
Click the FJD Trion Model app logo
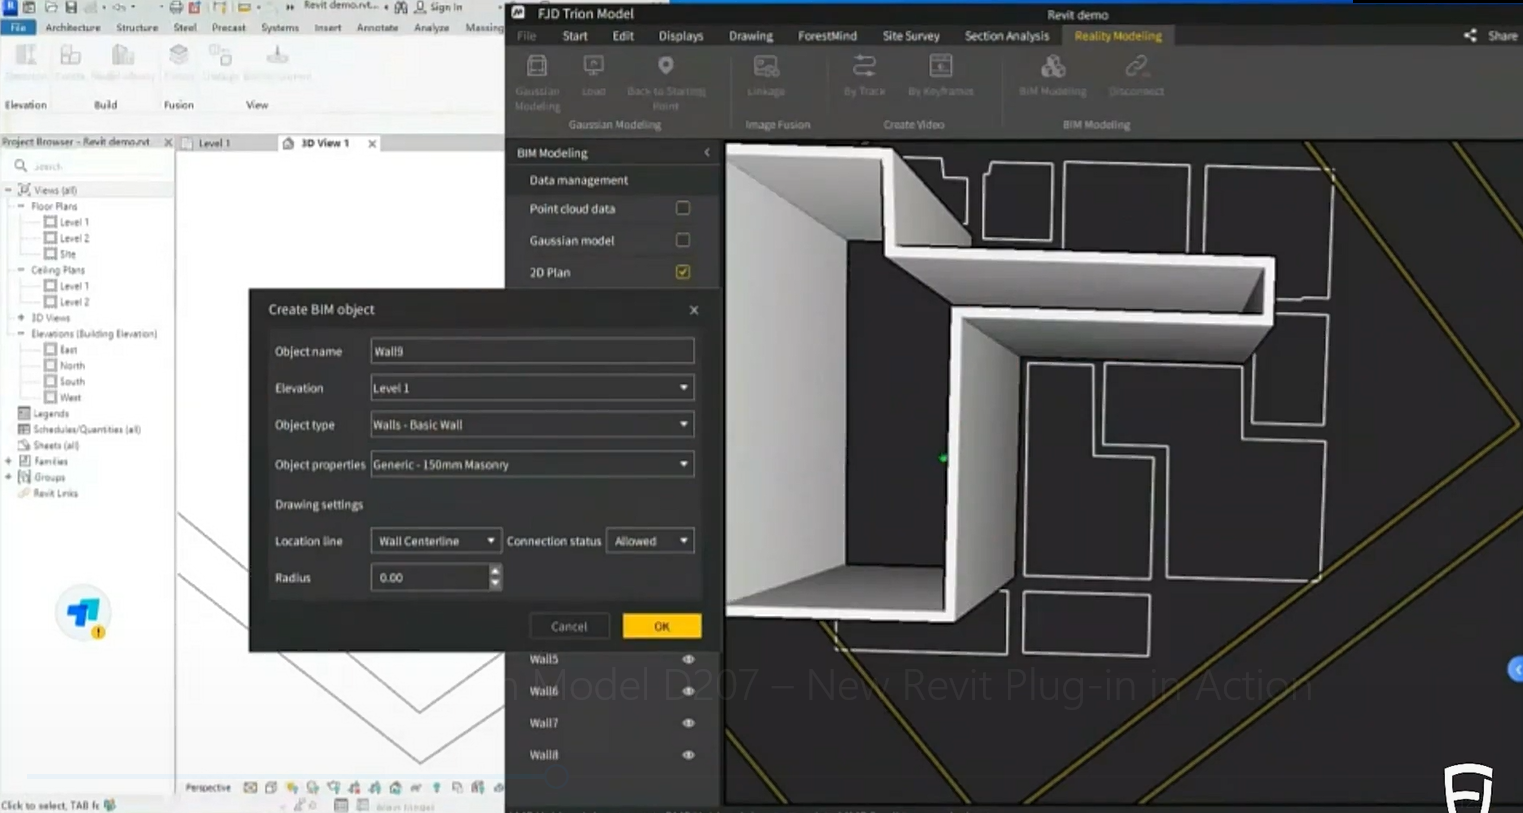[518, 13]
